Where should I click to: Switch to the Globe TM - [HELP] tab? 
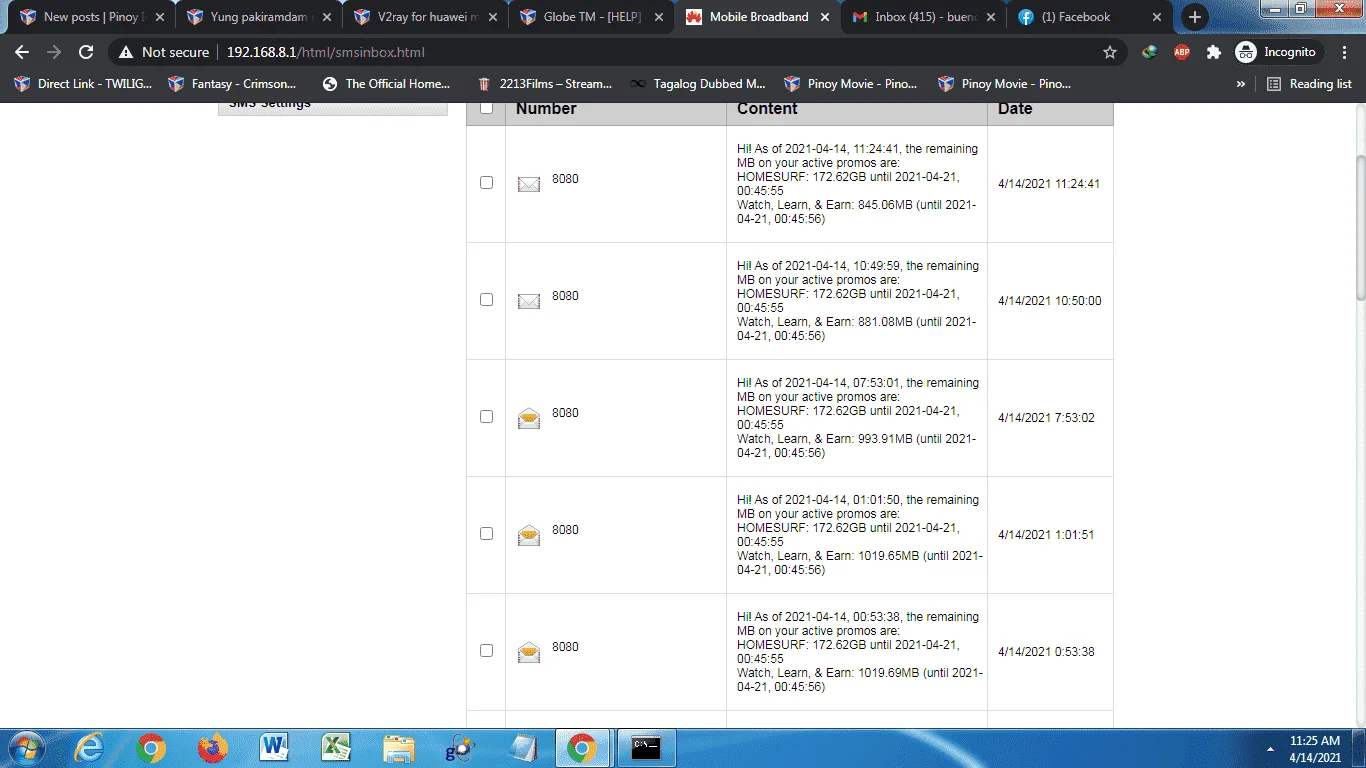(x=591, y=17)
